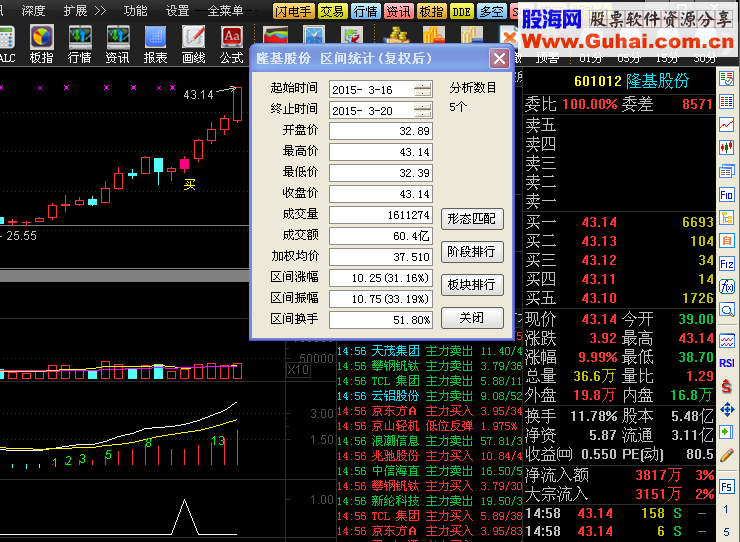Click the stock code 601012 隆基股份 header
This screenshot has height=542, width=740.
(x=631, y=81)
